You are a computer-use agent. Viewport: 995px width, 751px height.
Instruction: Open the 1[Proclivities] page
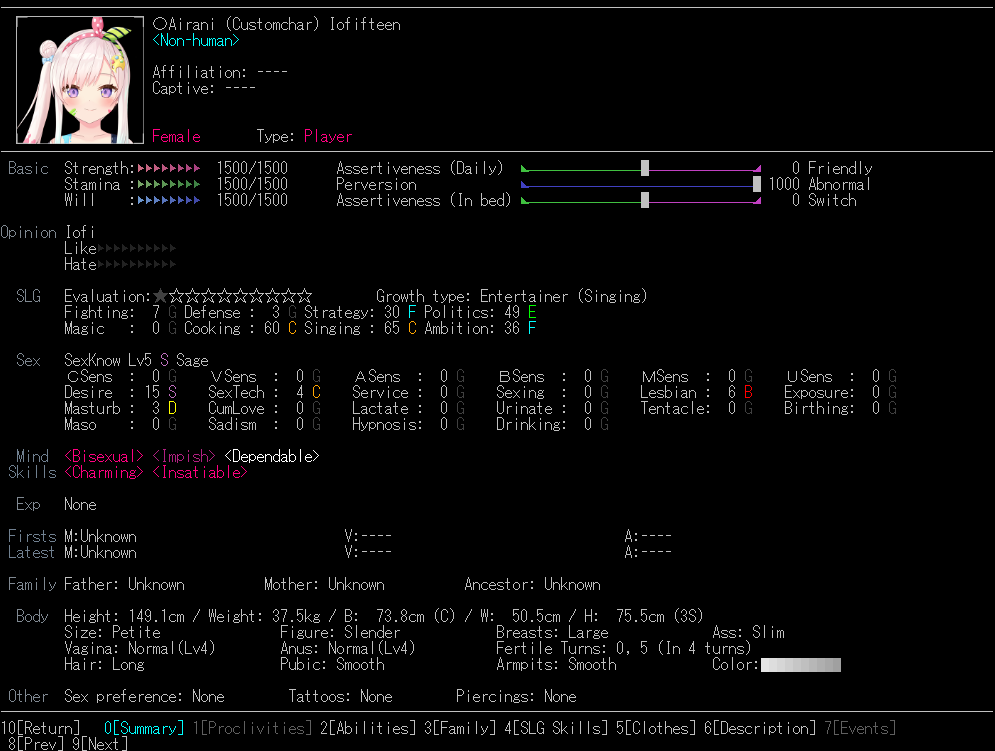click(251, 728)
